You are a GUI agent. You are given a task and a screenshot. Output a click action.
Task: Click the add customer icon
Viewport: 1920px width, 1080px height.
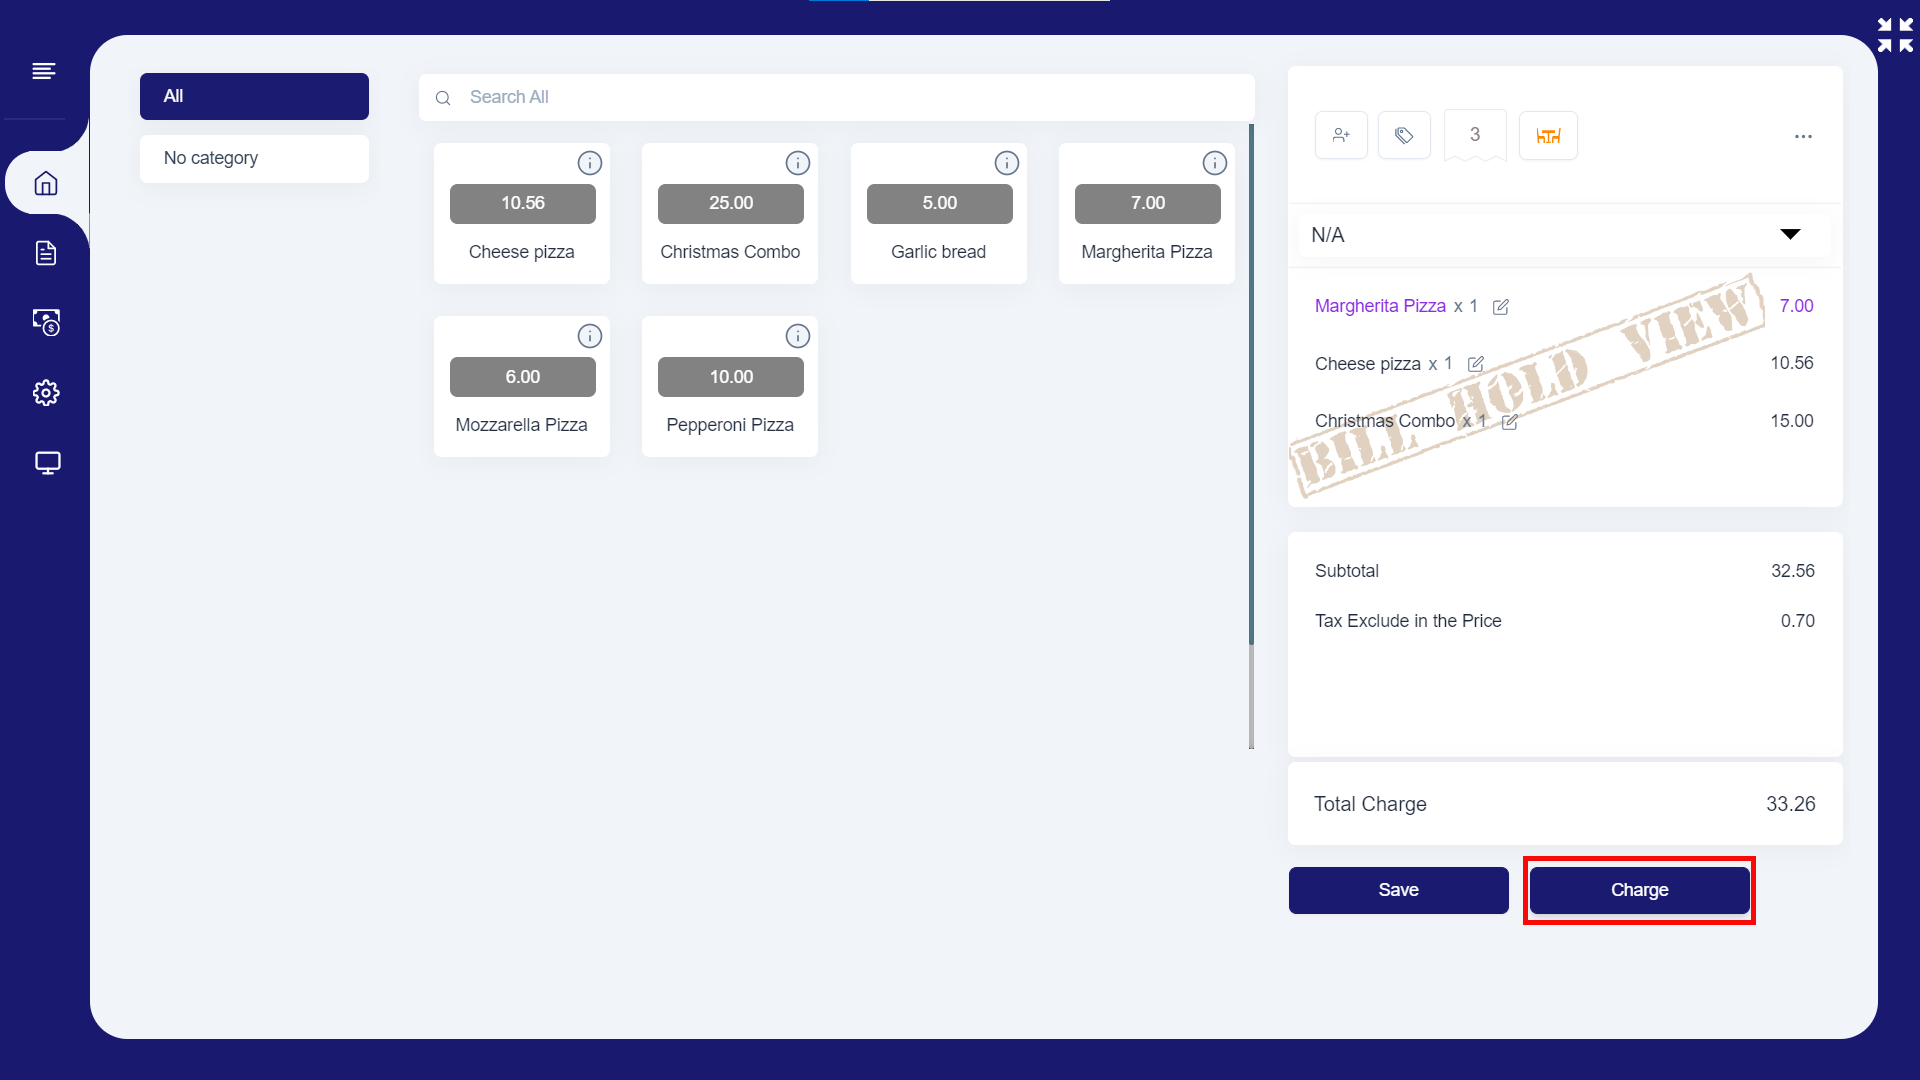tap(1341, 135)
